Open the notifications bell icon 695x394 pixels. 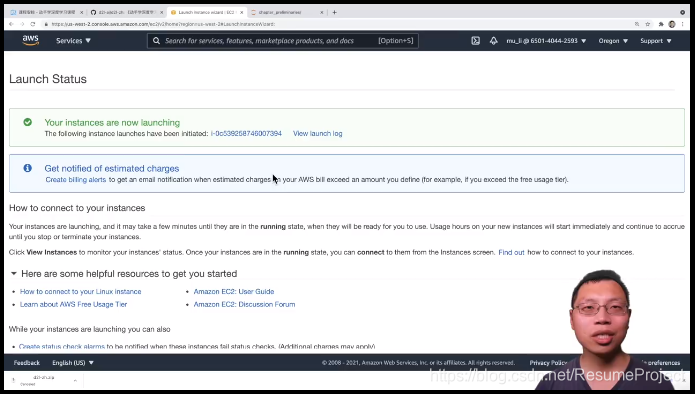pyautogui.click(x=493, y=41)
